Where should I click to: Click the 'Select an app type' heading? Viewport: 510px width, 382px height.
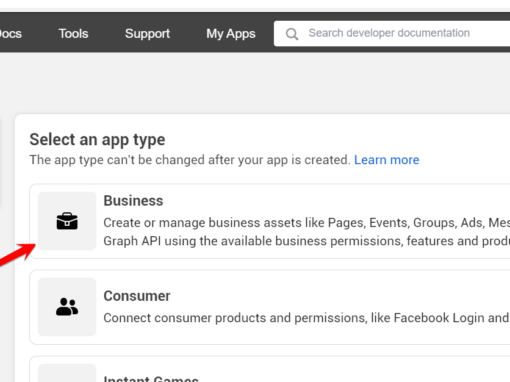97,140
